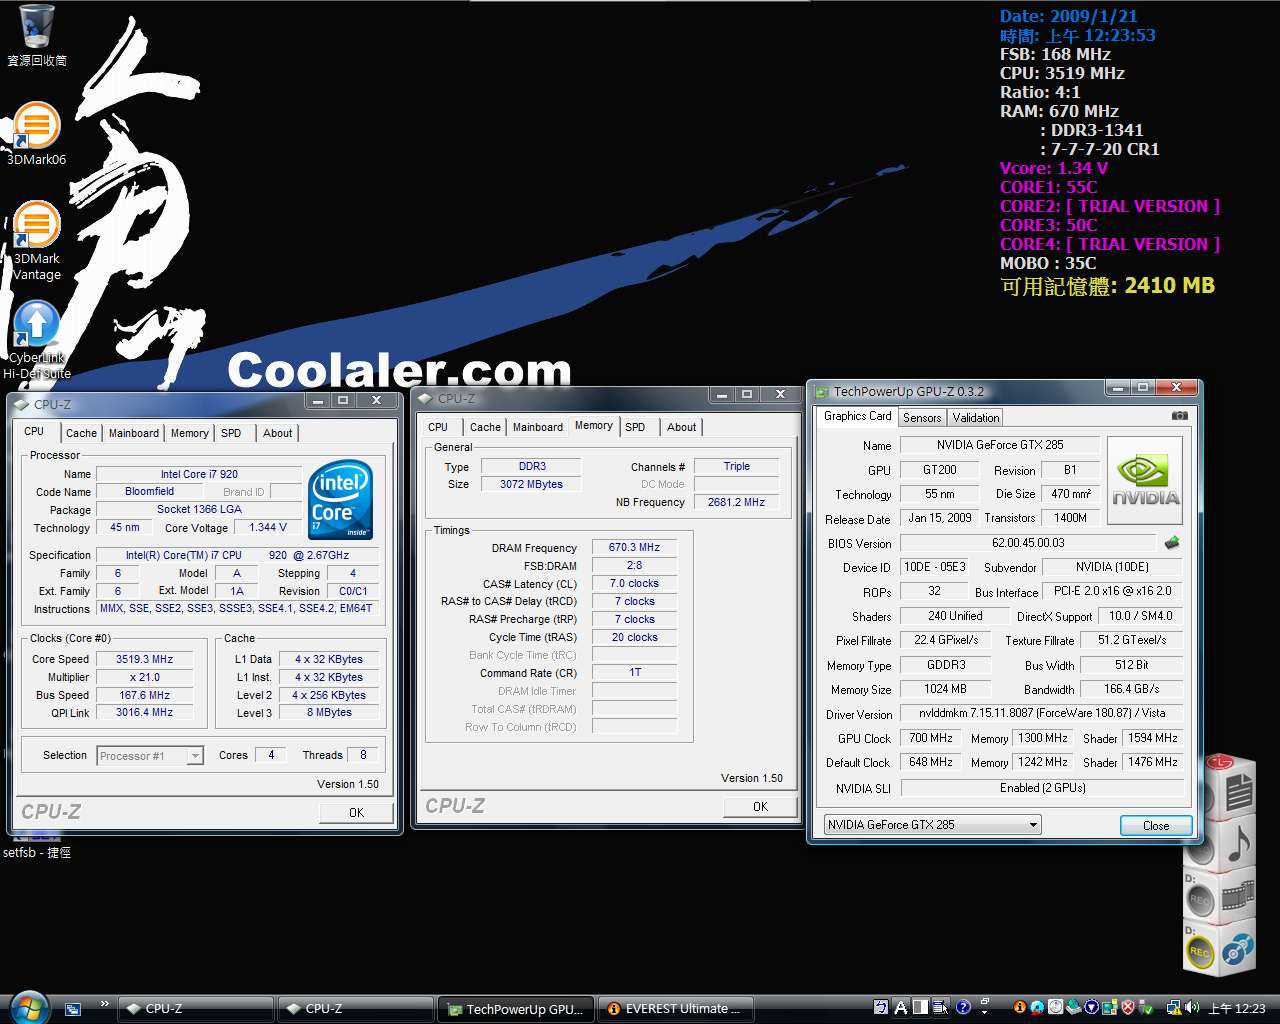Image resolution: width=1280 pixels, height=1024 pixels.
Task: Click the GPU-Z Name field GTX 285
Action: 1000,445
